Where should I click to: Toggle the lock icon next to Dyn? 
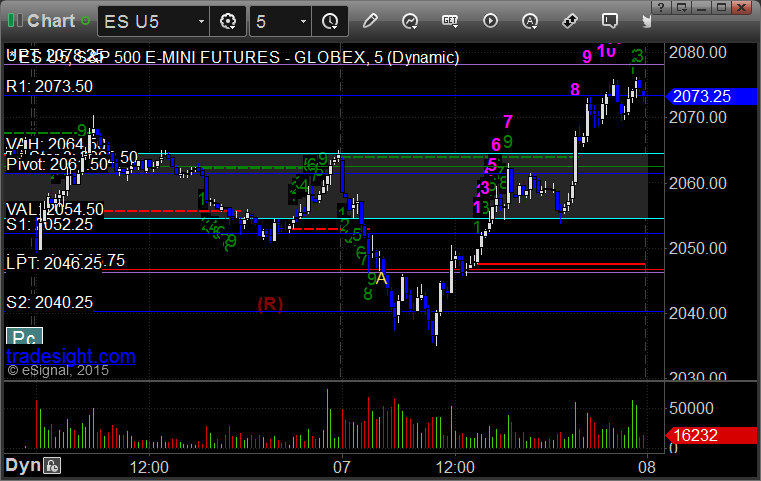pos(52,466)
